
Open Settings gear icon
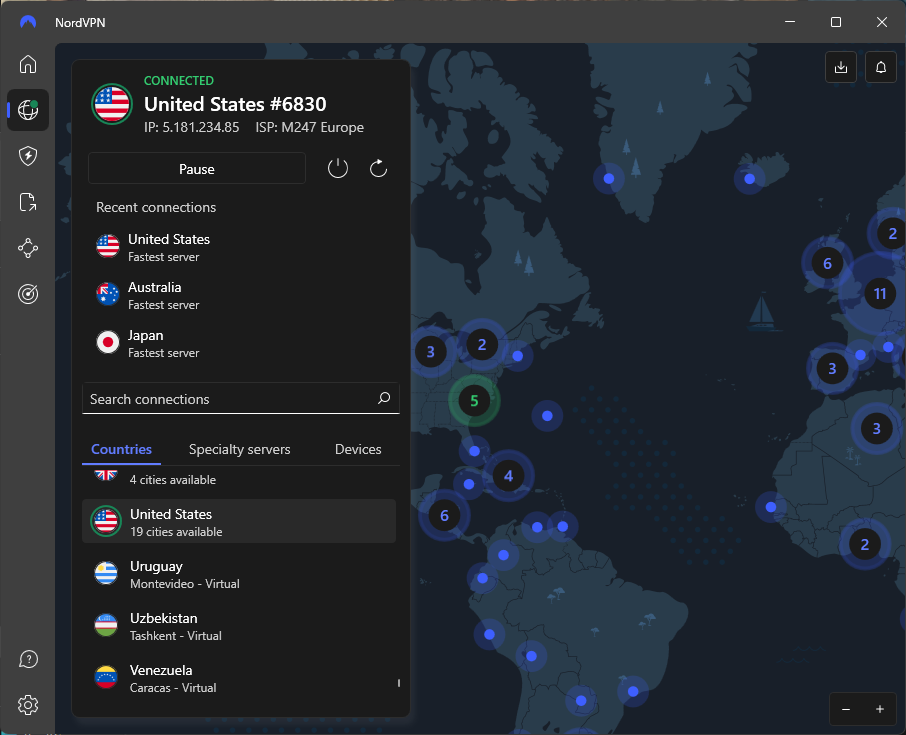tap(28, 705)
